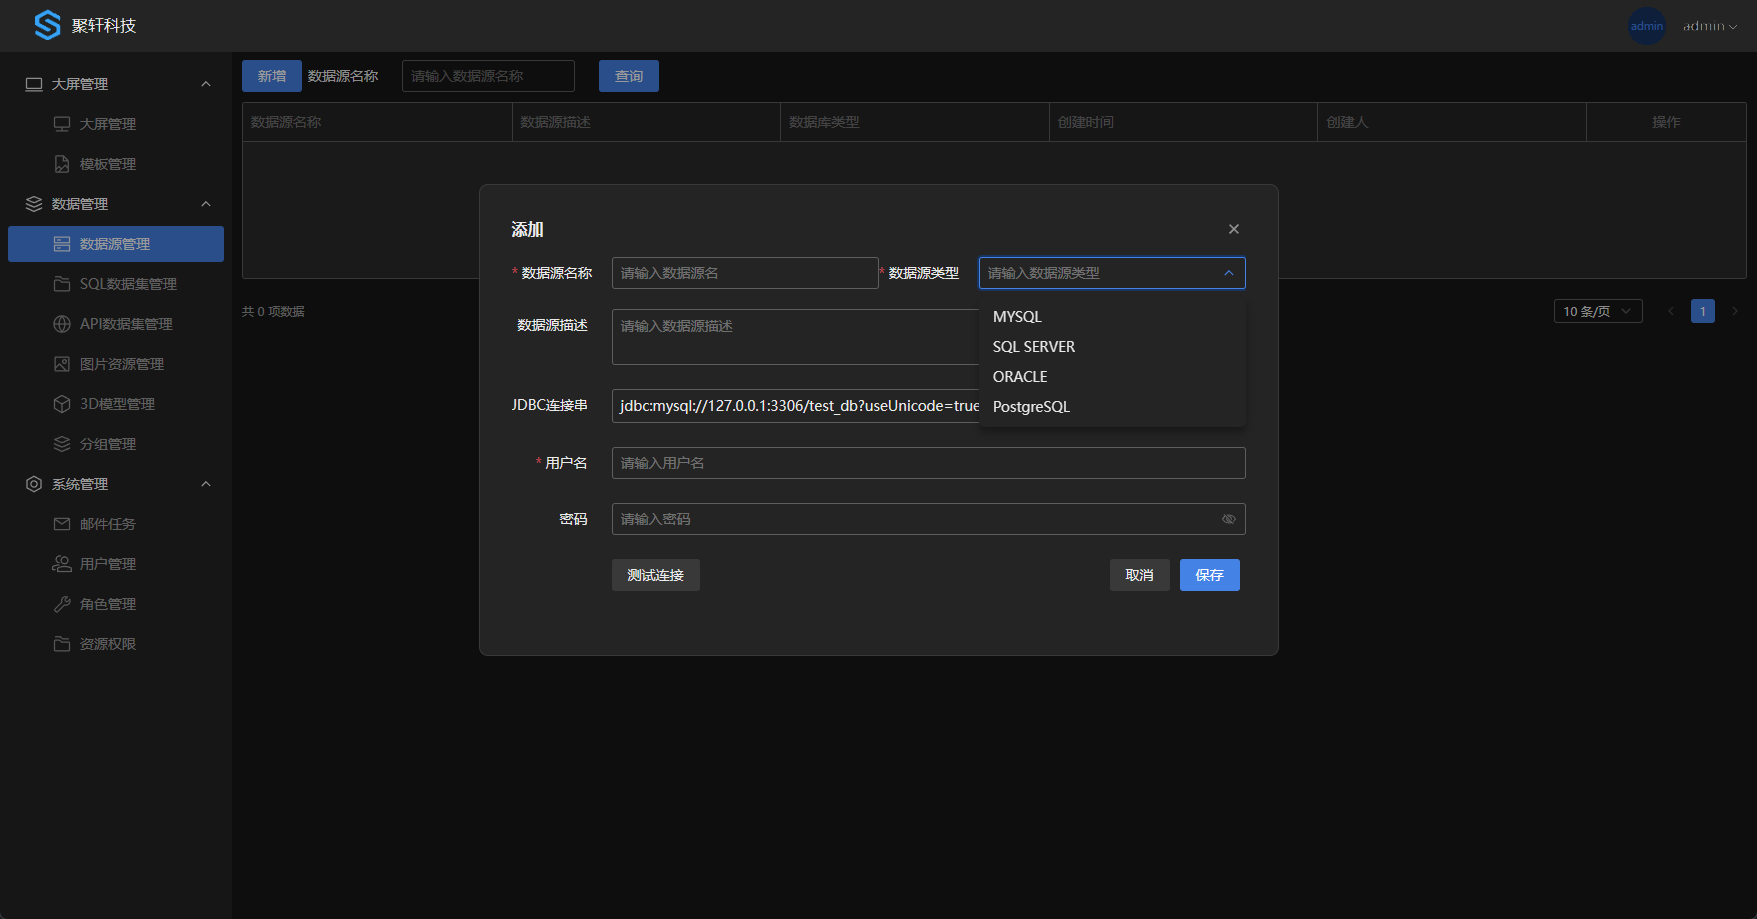Viewport: 1757px width, 919px height.
Task: Click the 创建人 column header
Action: pyautogui.click(x=1452, y=122)
